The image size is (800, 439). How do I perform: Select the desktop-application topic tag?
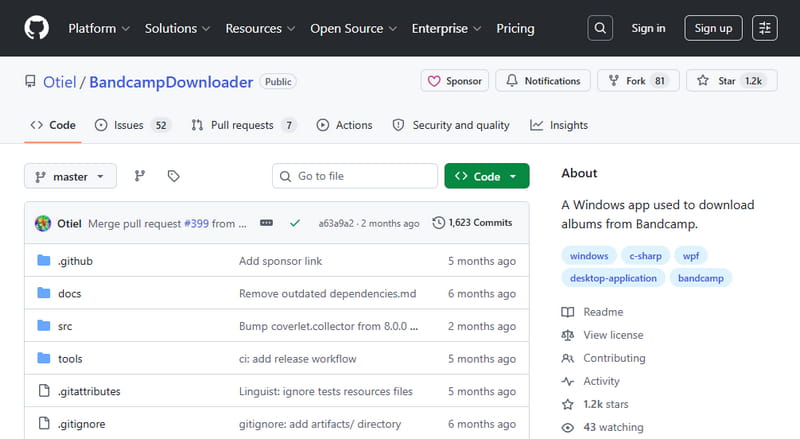point(613,278)
